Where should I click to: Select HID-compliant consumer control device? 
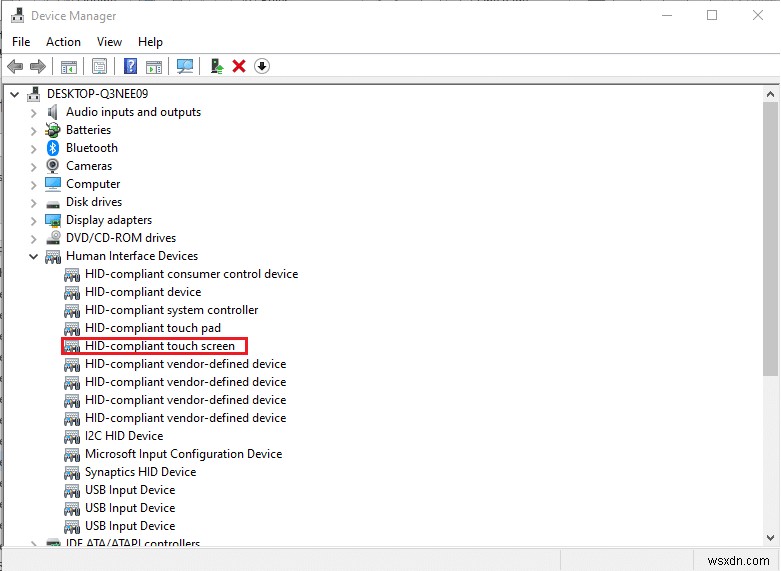tap(191, 274)
